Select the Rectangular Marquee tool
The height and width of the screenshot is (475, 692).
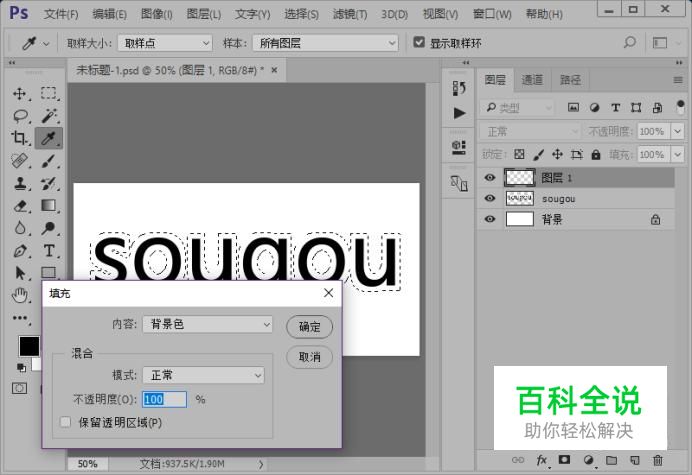(x=49, y=94)
